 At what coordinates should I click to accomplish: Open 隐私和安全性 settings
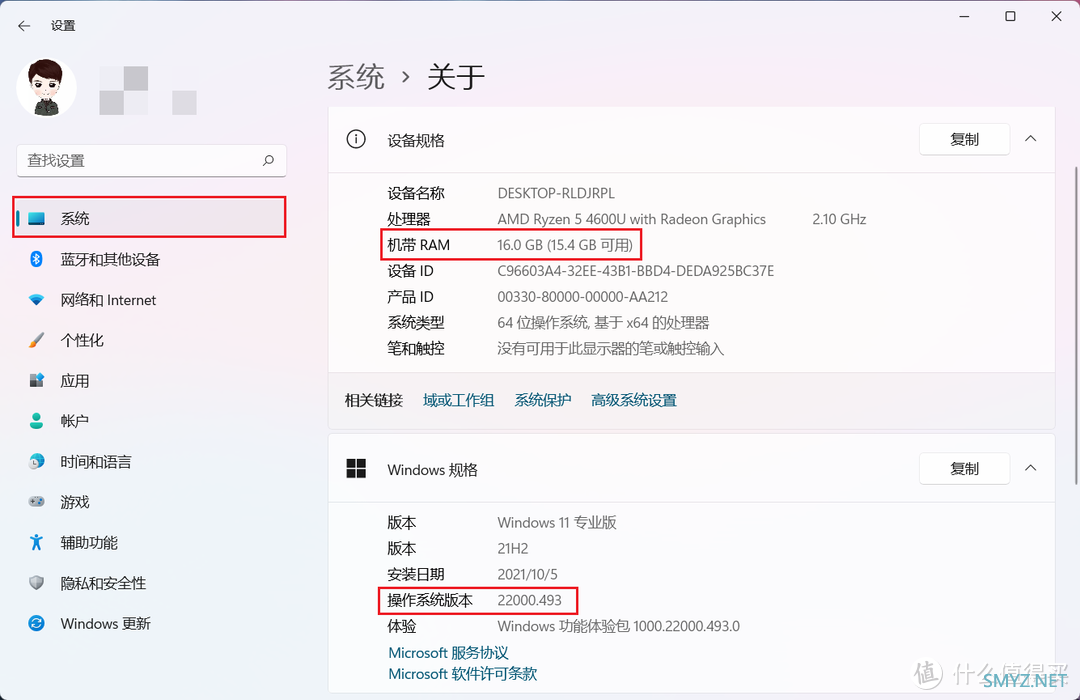click(149, 583)
